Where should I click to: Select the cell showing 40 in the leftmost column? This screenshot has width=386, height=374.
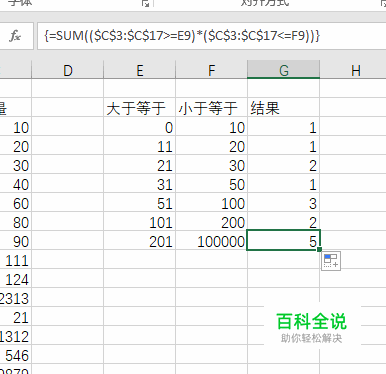tap(16, 184)
